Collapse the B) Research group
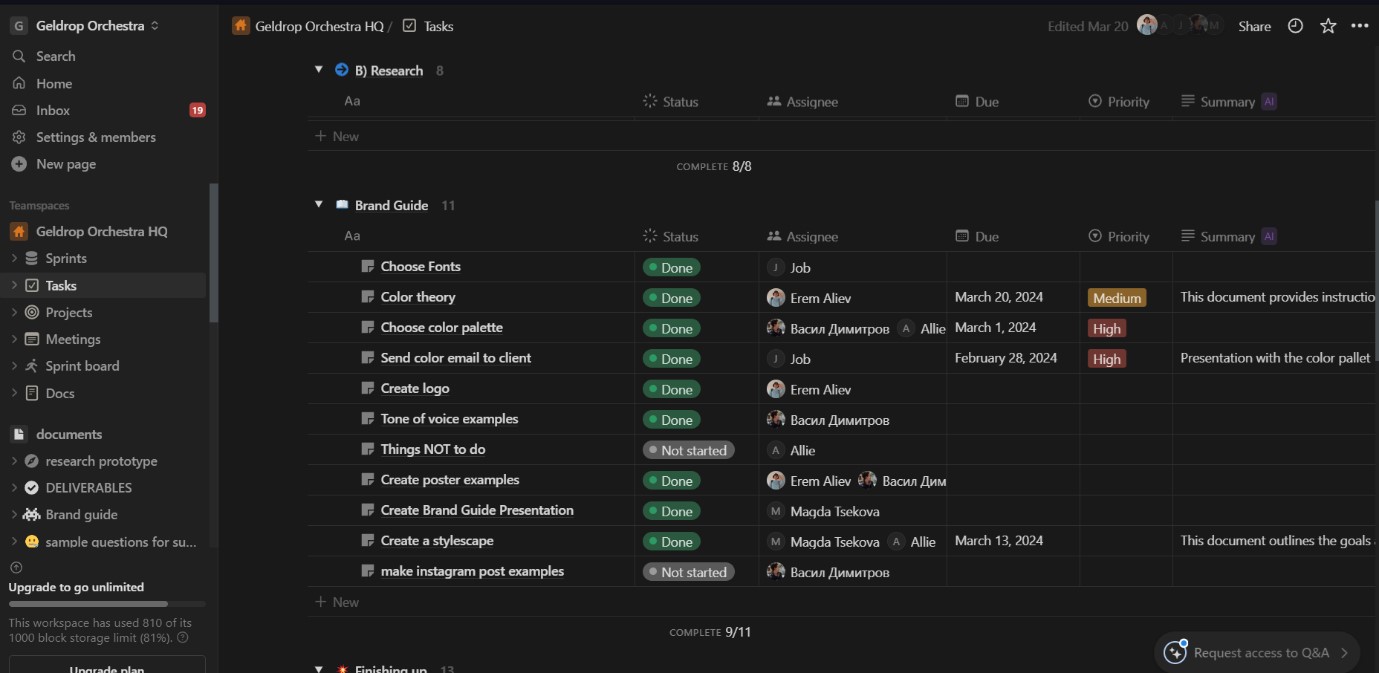 click(319, 70)
